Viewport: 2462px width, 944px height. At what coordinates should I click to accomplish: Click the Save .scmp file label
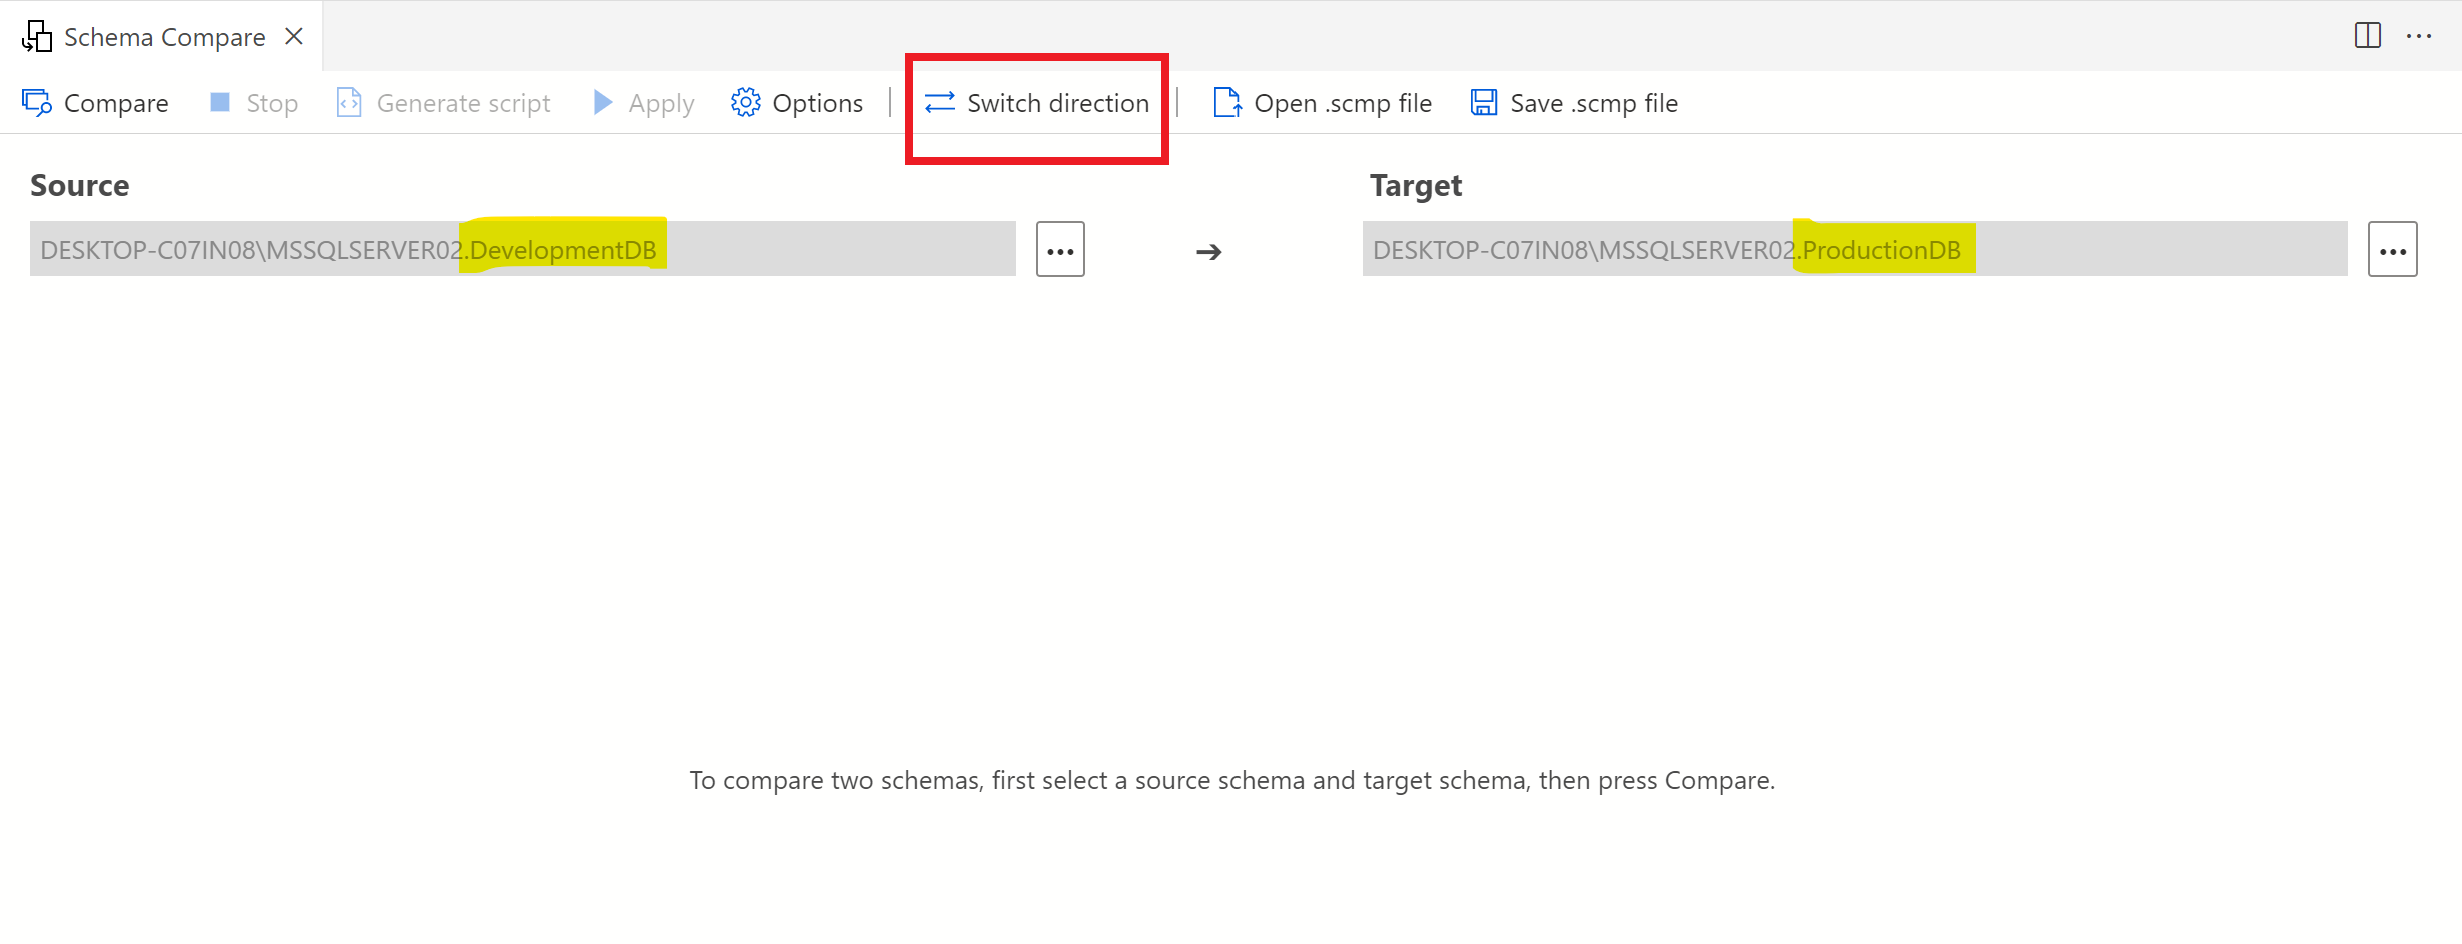1594,103
